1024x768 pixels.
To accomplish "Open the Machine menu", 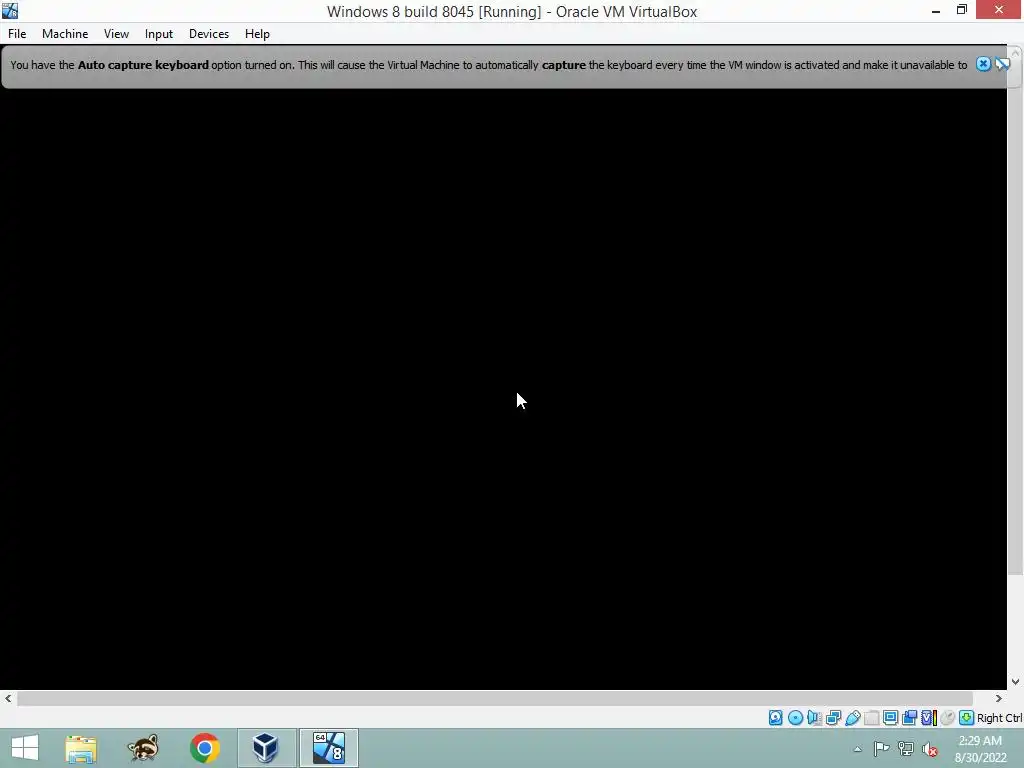I will 65,34.
